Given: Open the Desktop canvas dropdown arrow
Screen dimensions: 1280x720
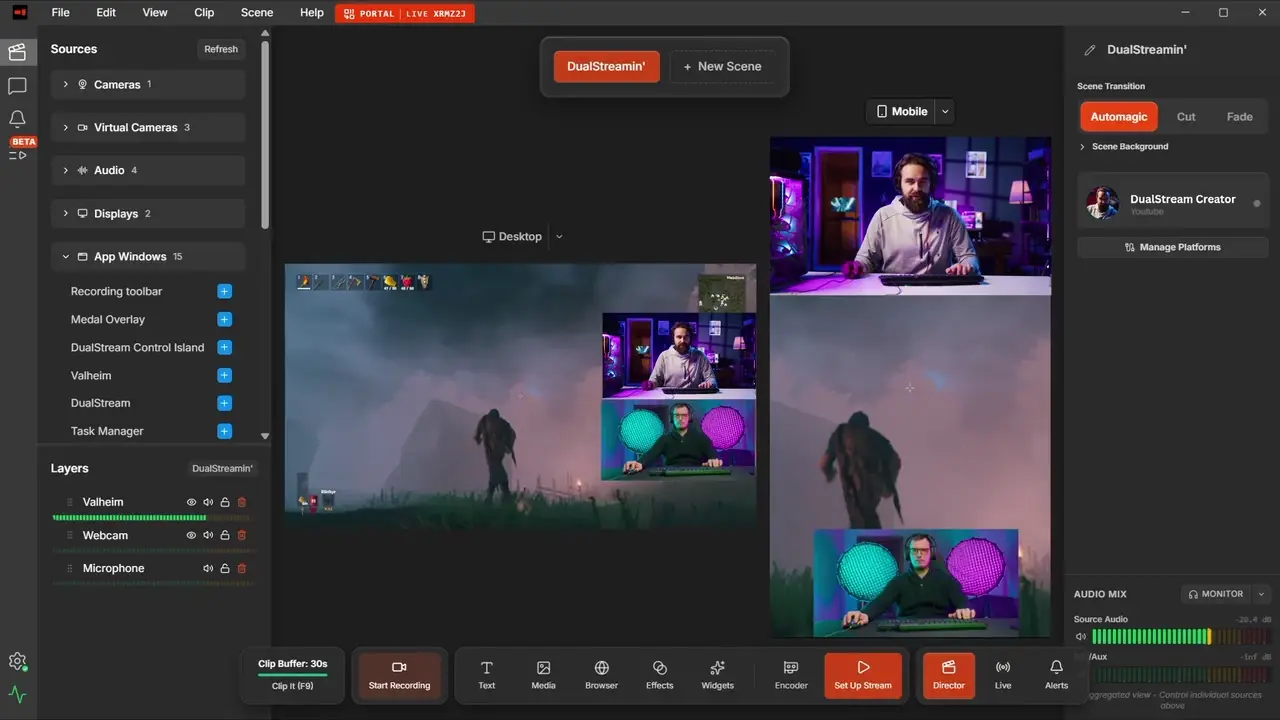Looking at the screenshot, I should click(x=559, y=237).
